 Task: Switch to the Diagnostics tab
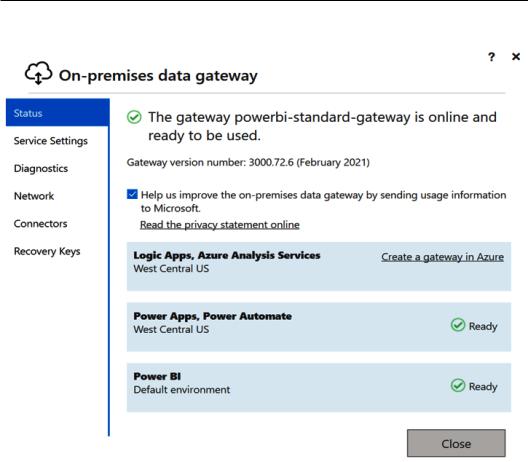(41, 168)
